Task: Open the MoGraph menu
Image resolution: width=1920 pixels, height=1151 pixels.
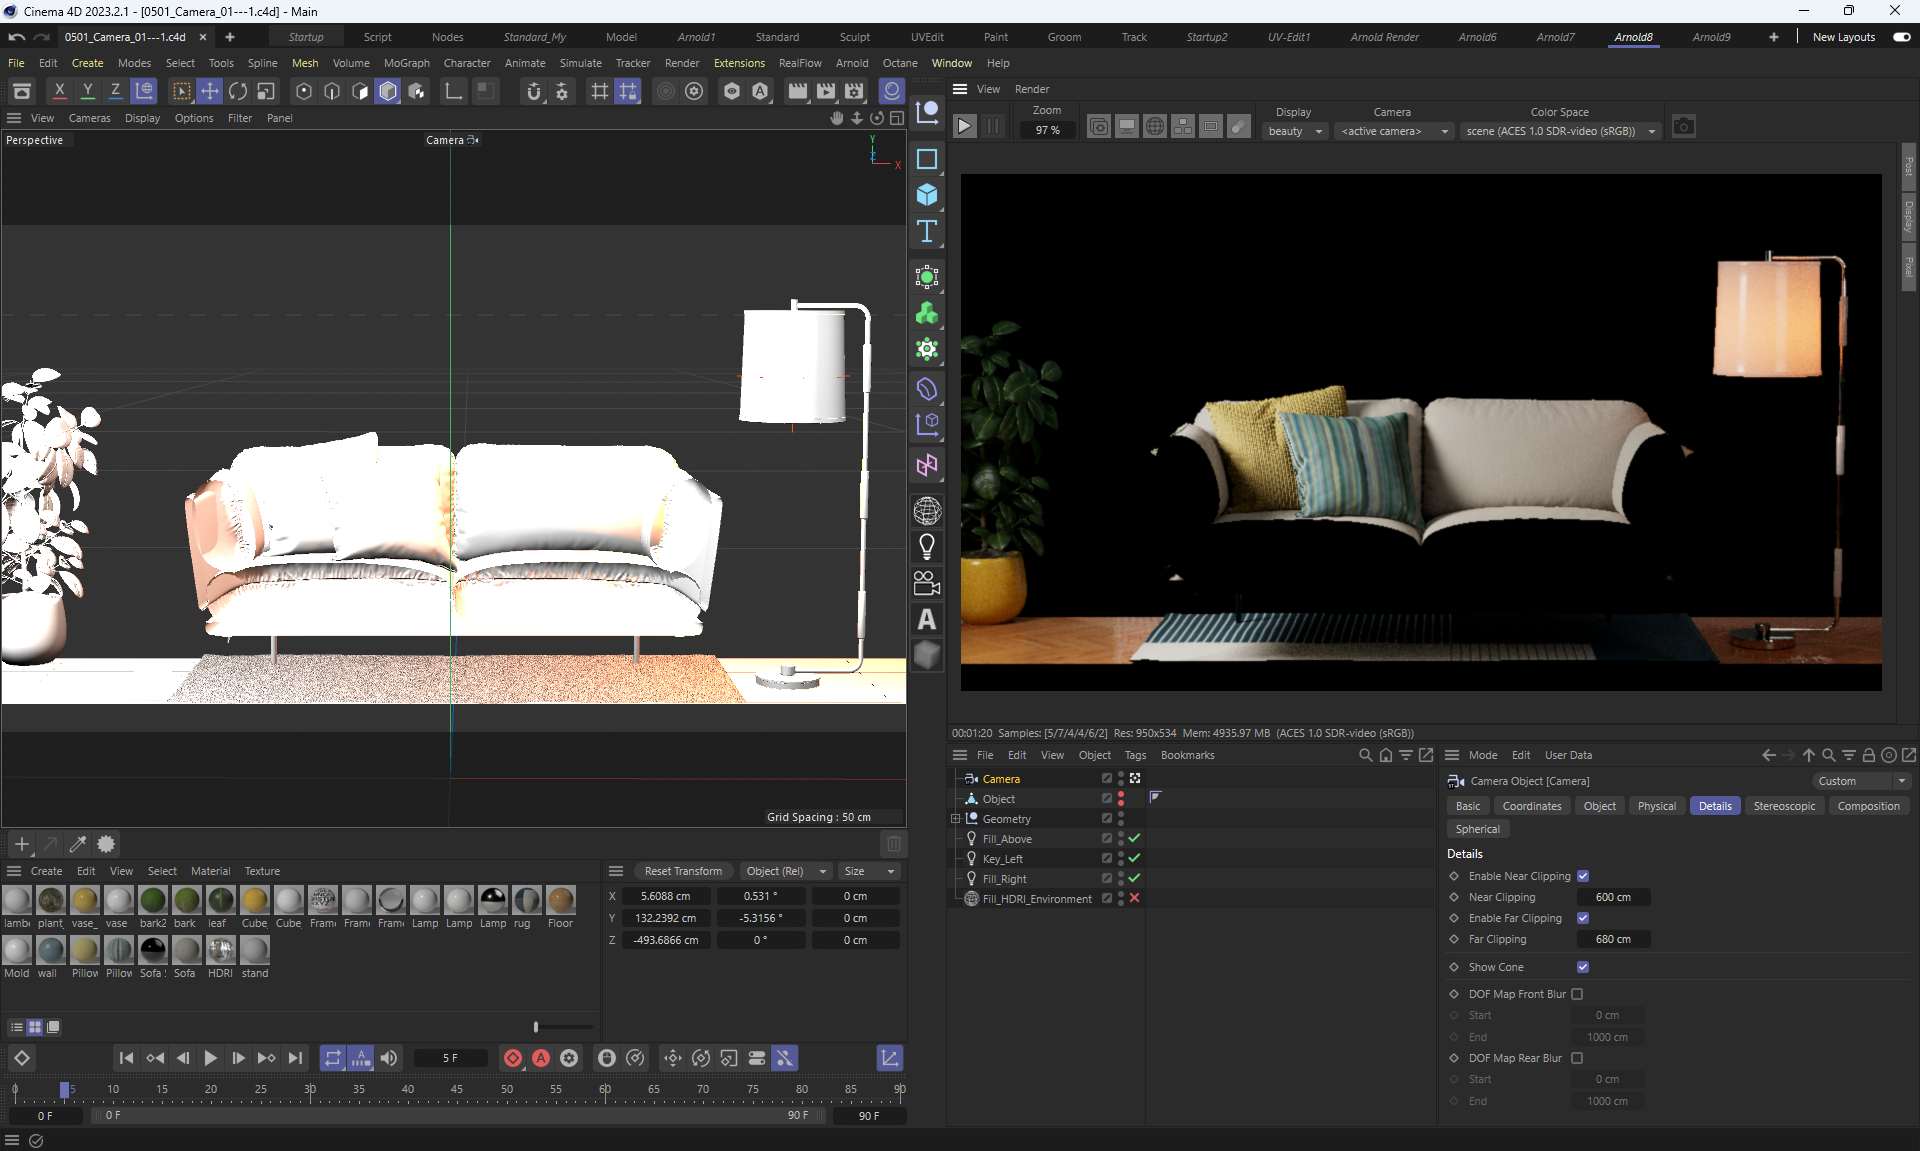Action: [x=406, y=63]
